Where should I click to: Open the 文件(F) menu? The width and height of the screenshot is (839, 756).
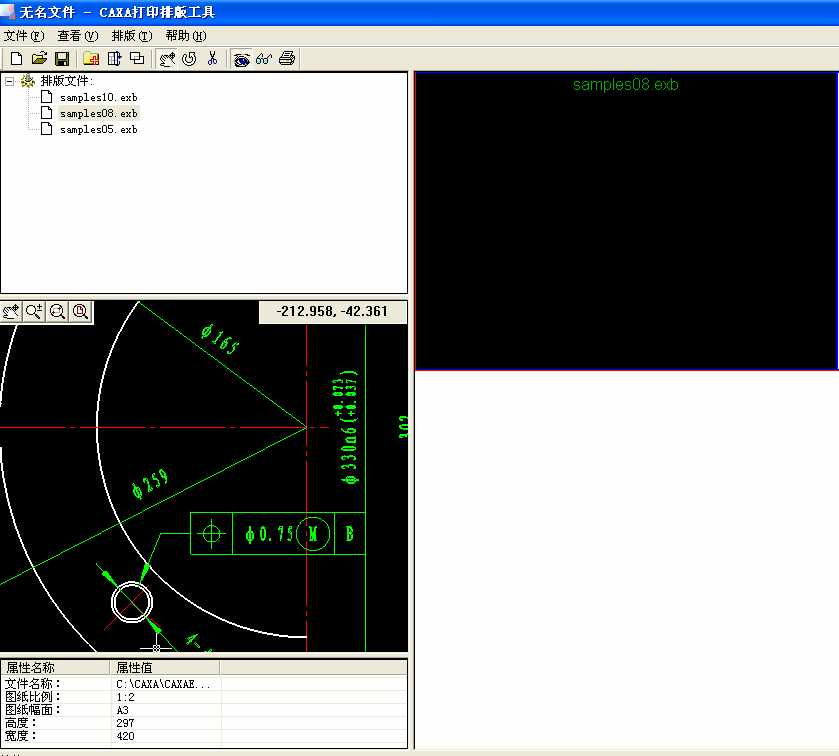coord(24,36)
